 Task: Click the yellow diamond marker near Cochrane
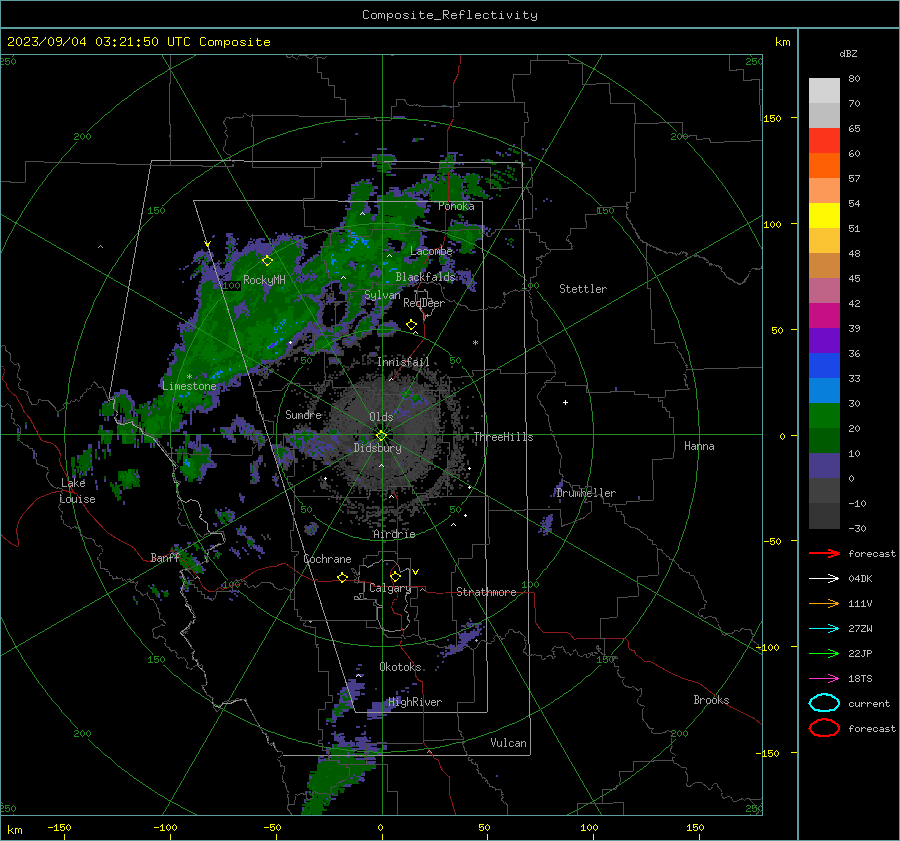(x=342, y=577)
